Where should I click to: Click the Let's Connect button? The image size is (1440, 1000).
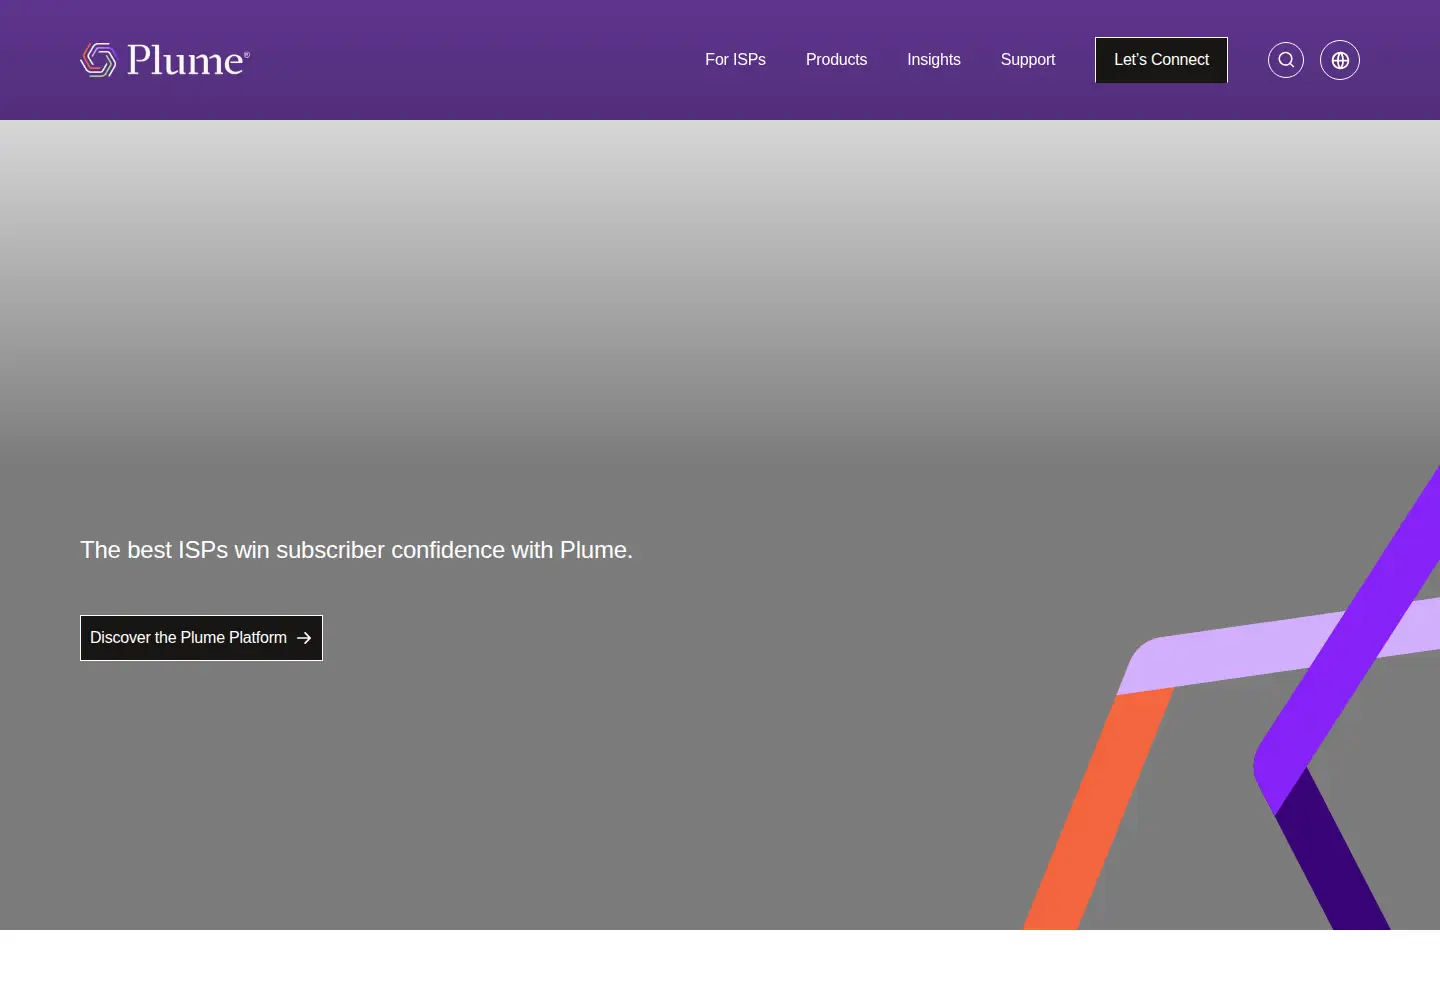point(1161,60)
